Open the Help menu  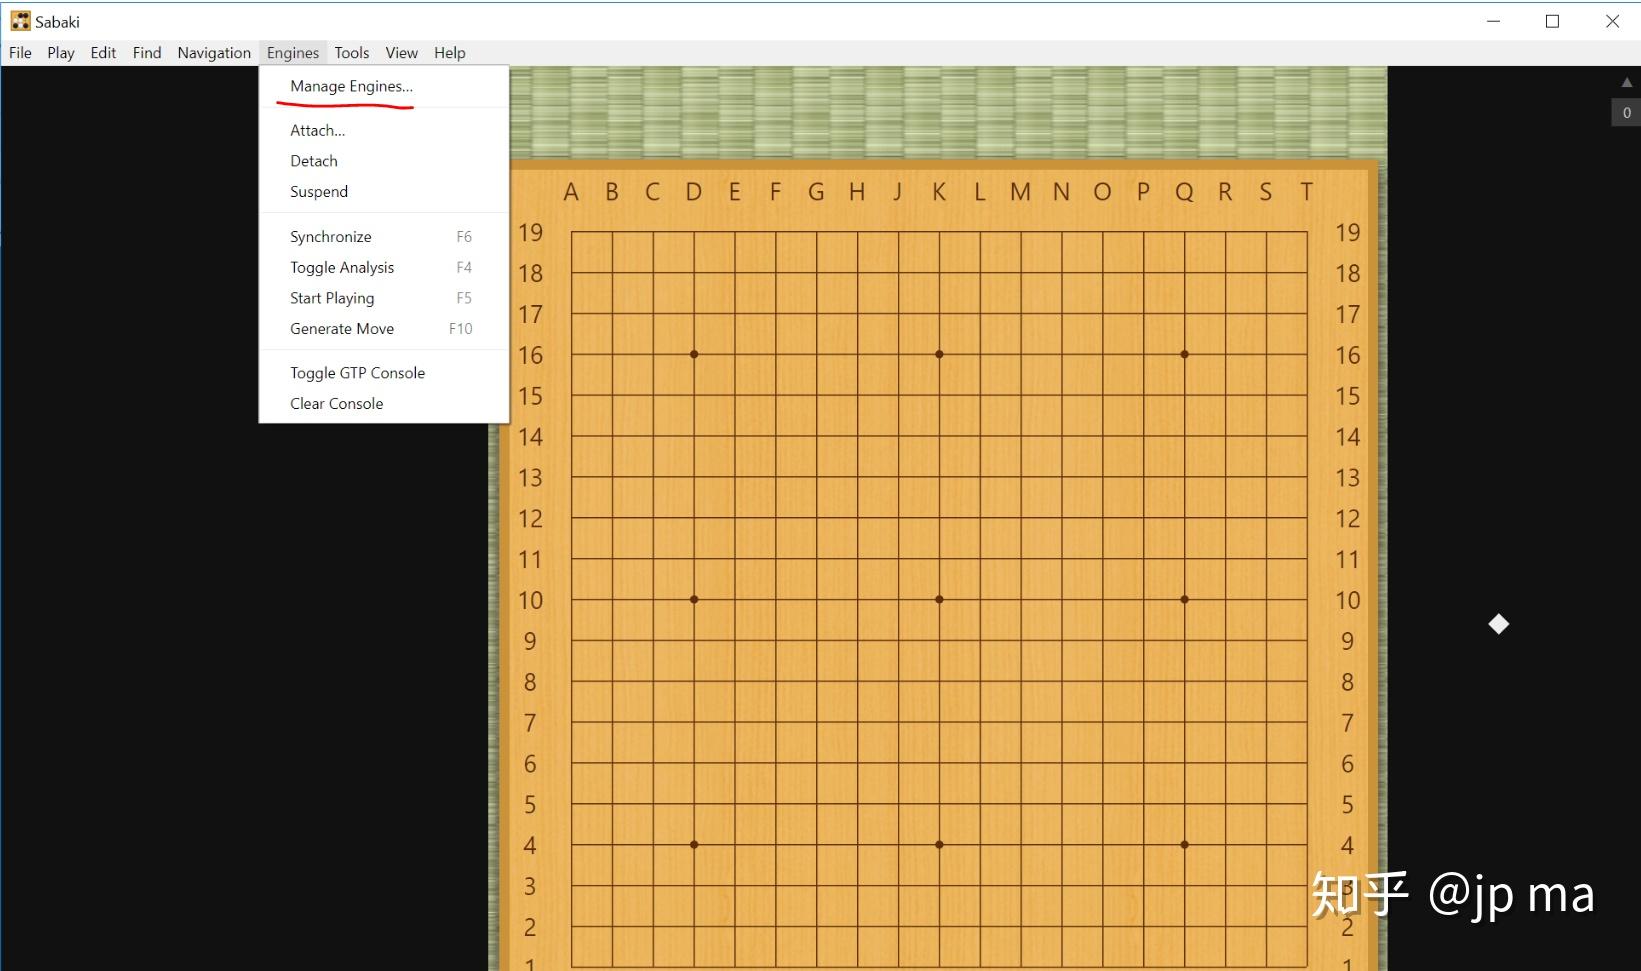click(449, 52)
